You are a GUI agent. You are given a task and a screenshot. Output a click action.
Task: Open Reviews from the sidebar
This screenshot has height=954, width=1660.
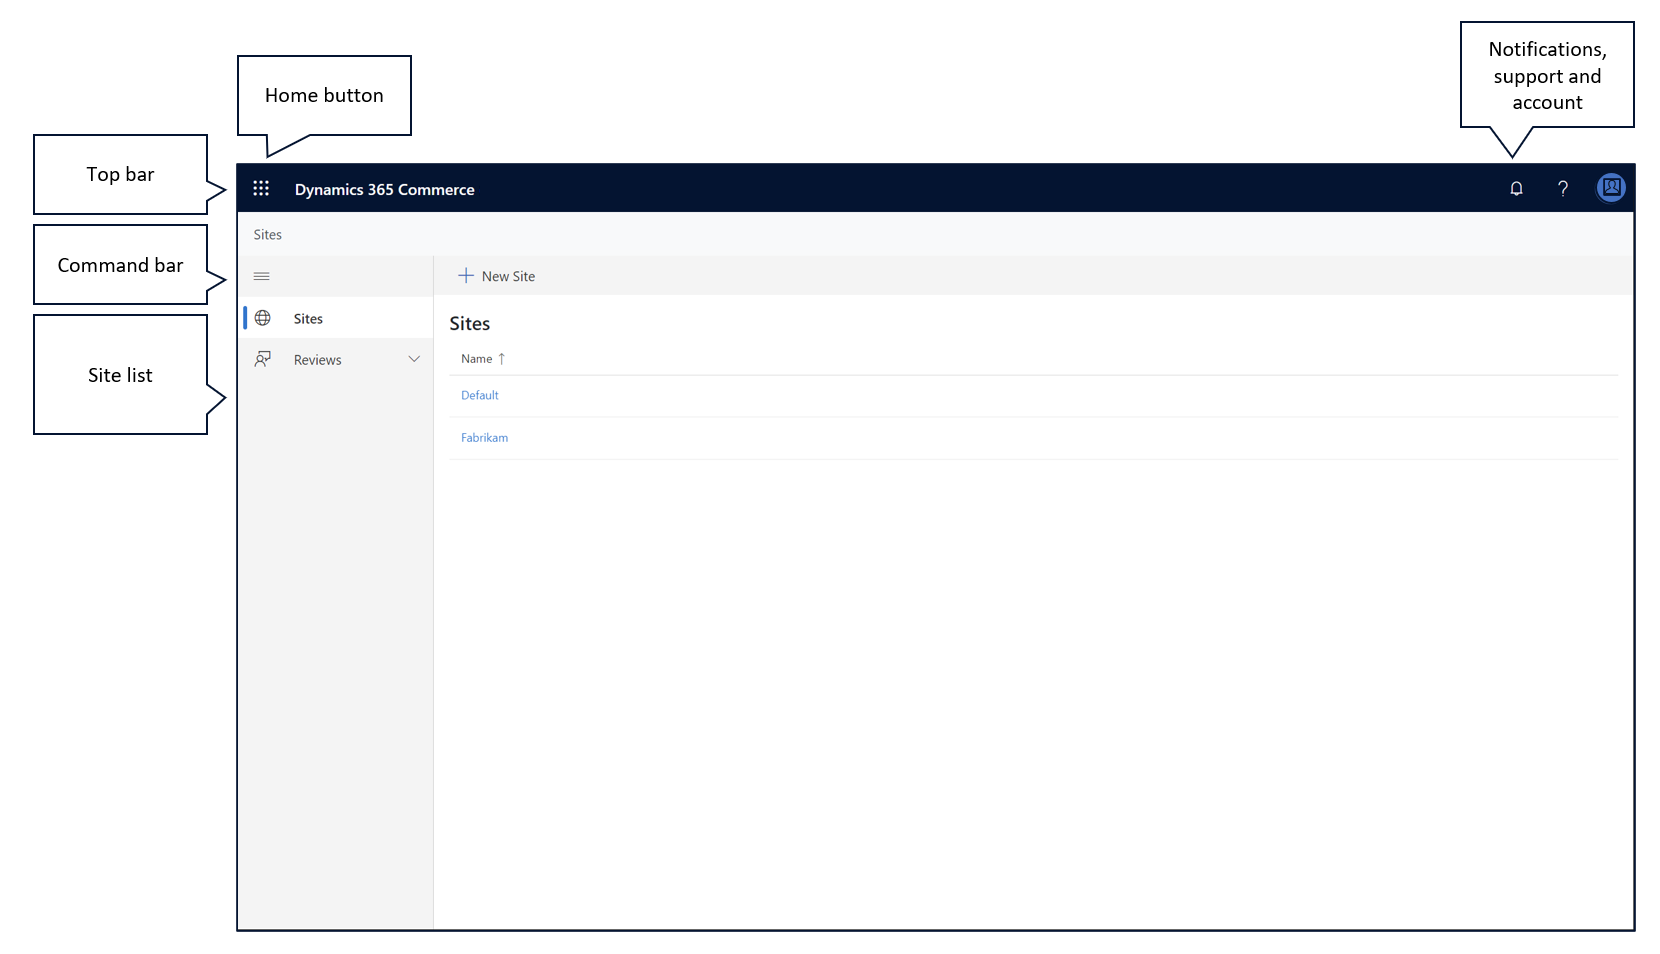tap(317, 359)
